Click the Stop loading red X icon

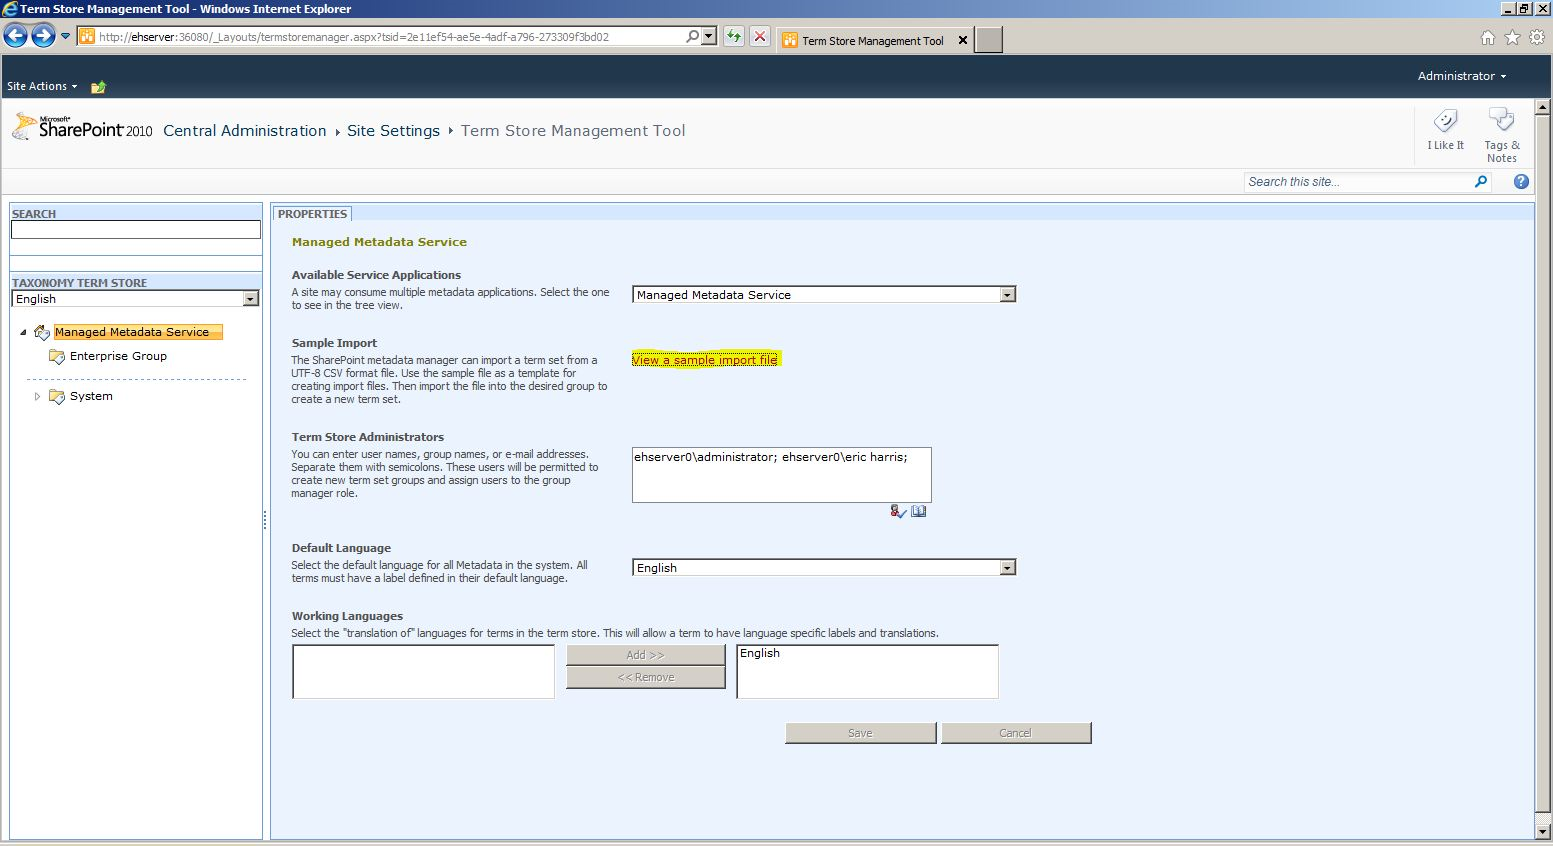point(760,37)
